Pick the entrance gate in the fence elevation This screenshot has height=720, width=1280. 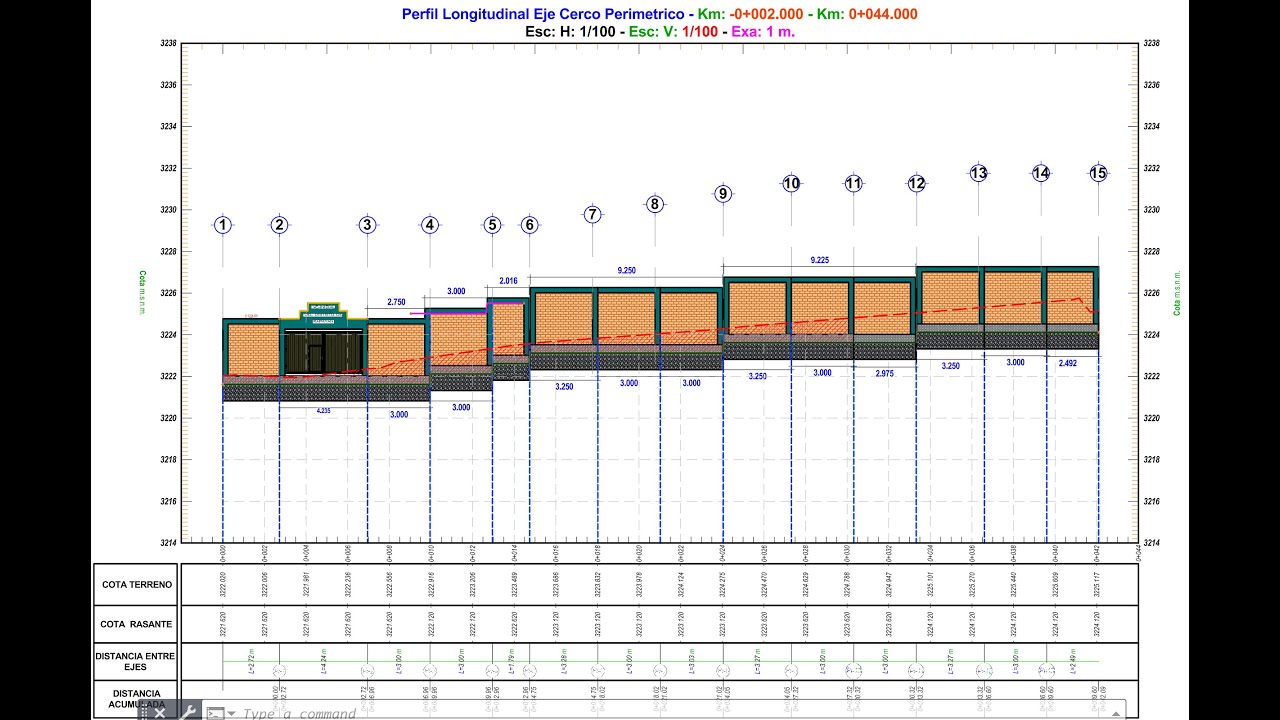323,352
